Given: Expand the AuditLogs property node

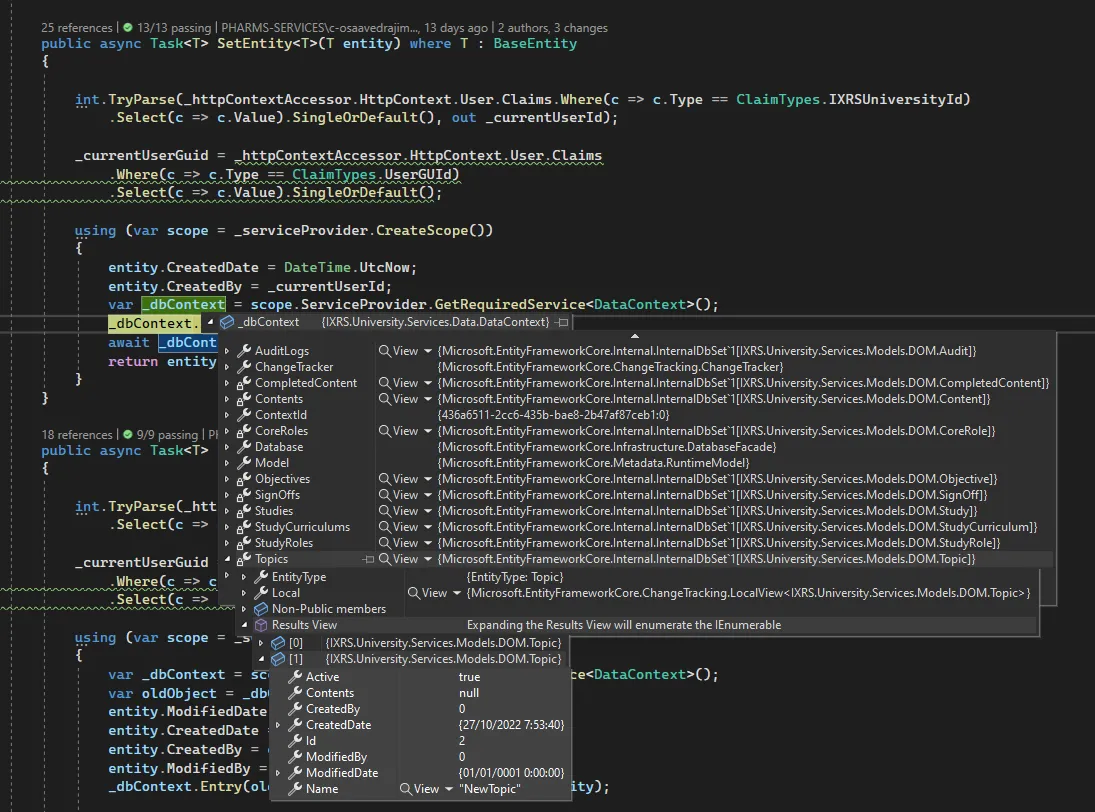Looking at the screenshot, I should click(x=228, y=351).
